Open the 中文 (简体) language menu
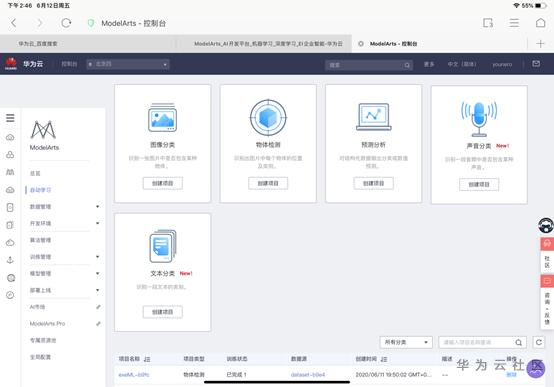 (462, 64)
